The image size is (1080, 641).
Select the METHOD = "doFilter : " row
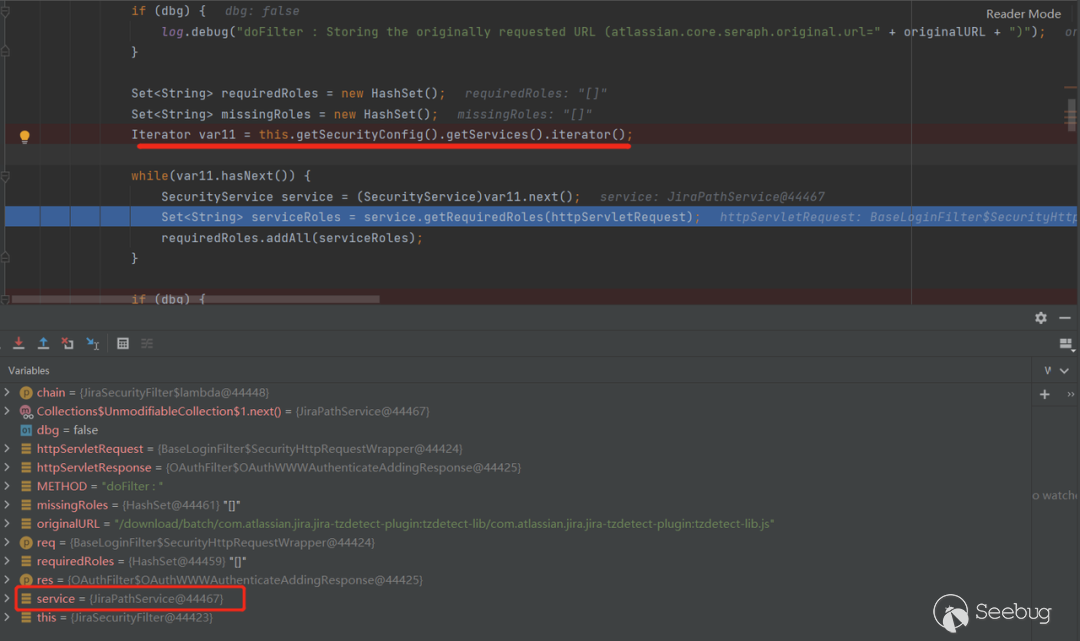515,486
